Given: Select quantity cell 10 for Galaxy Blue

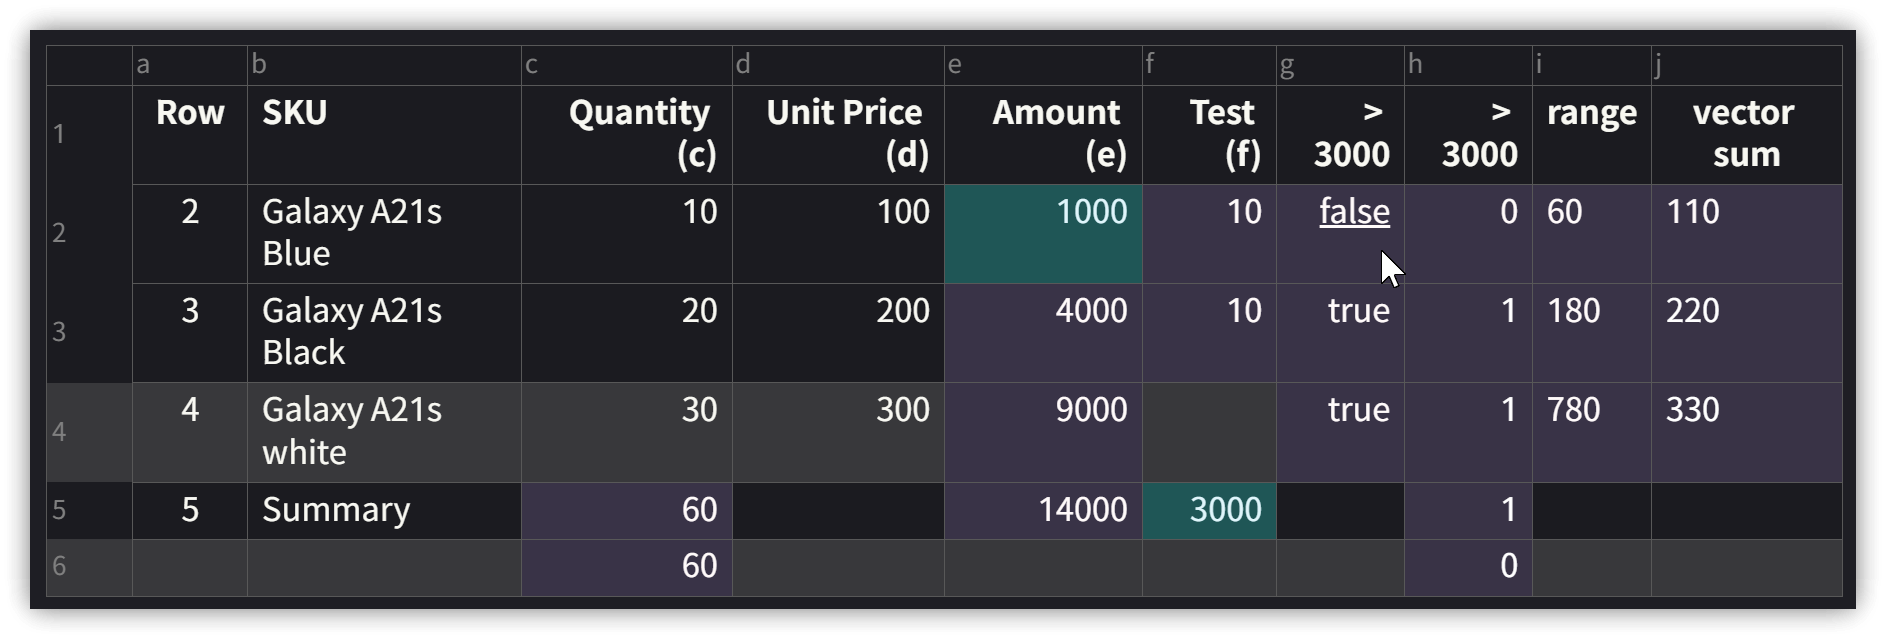Looking at the screenshot, I should click(x=627, y=234).
